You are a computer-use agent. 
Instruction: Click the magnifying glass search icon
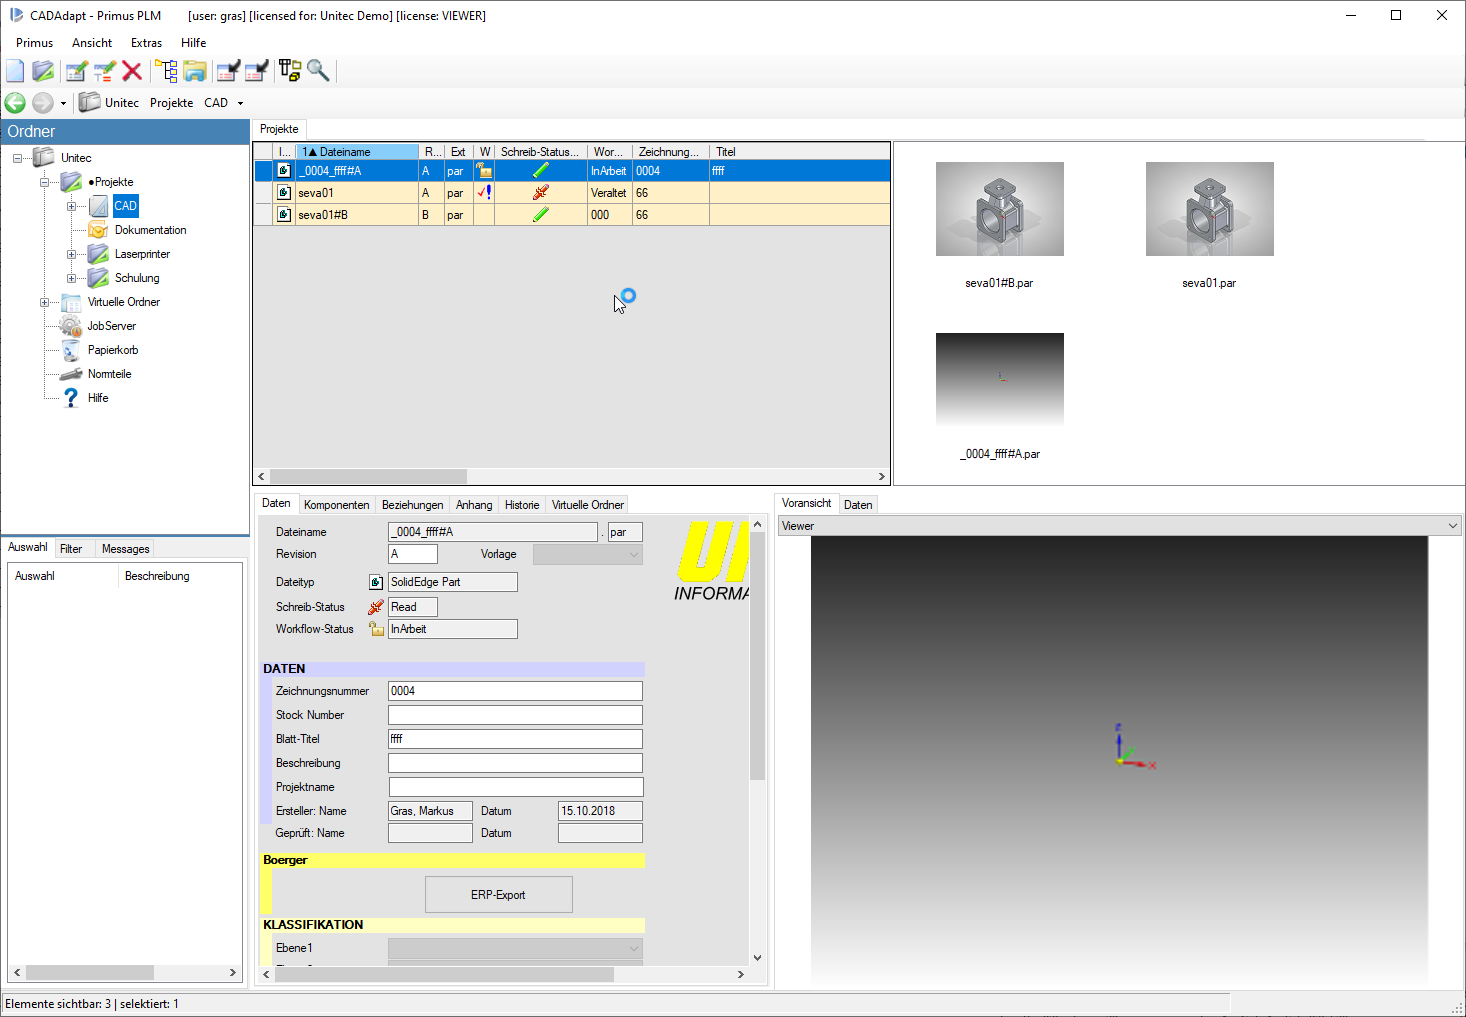point(319,71)
